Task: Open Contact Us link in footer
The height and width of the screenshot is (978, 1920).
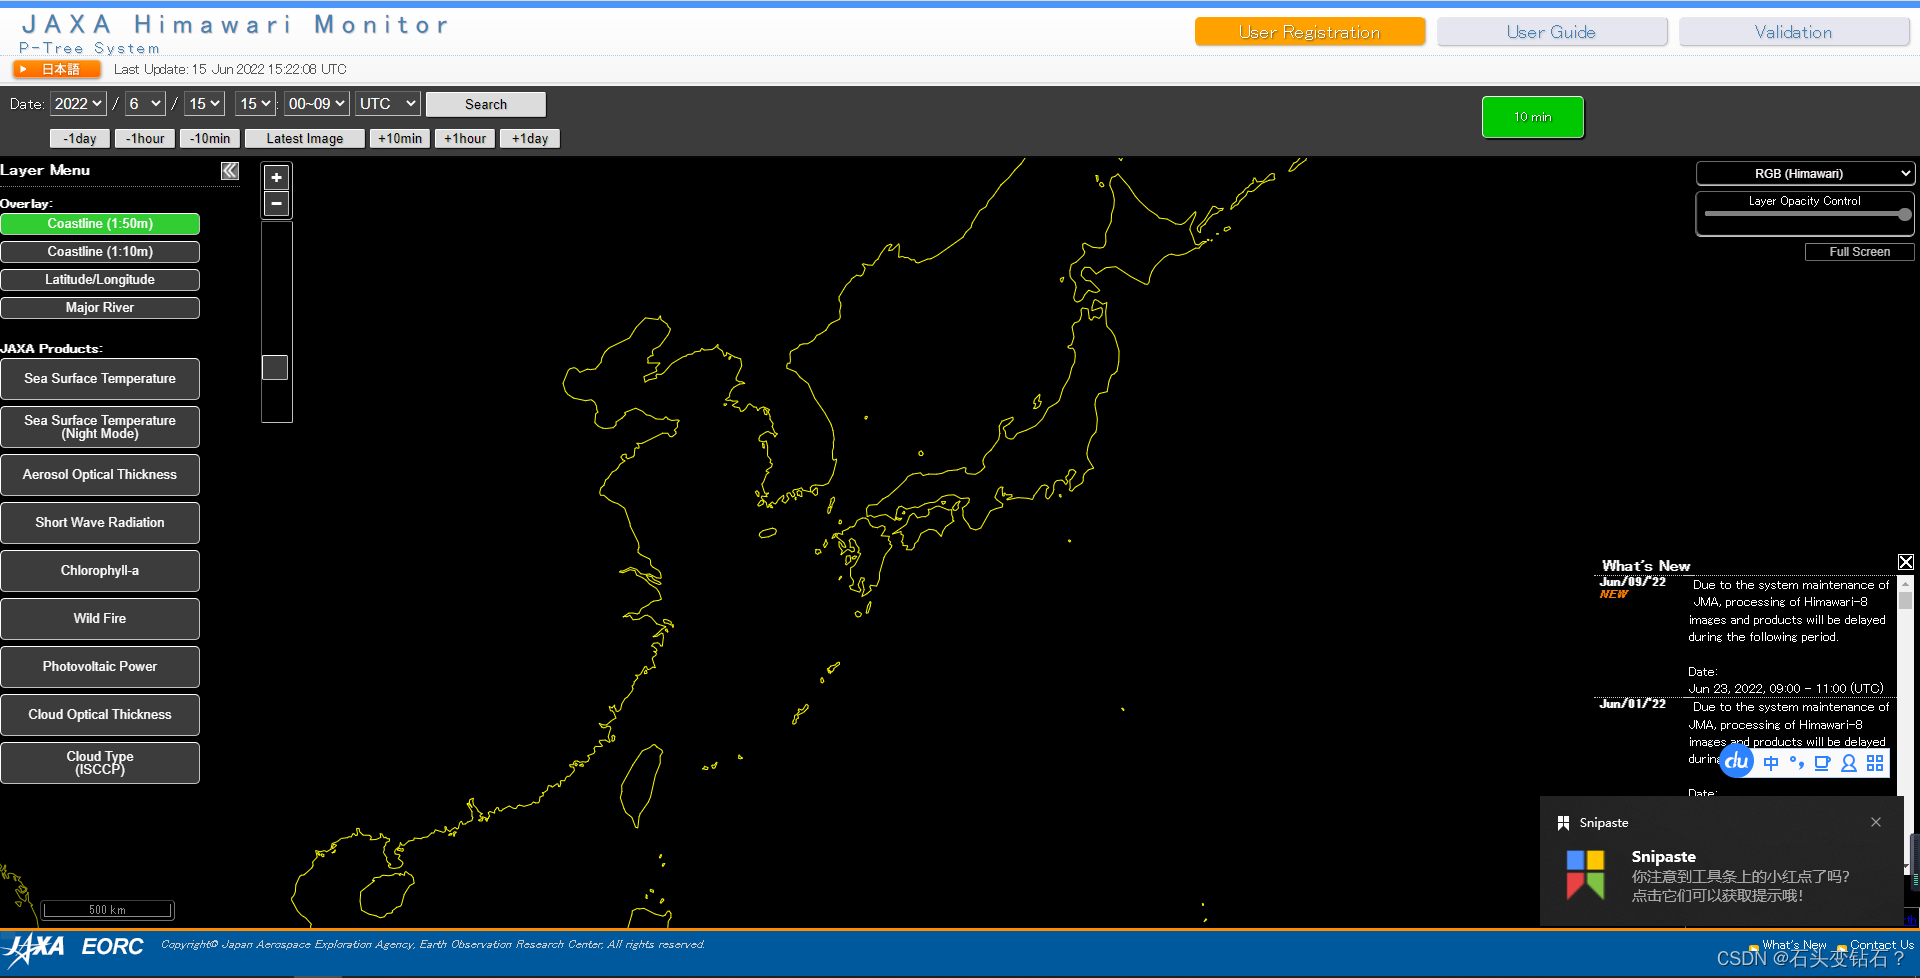Action: point(1882,945)
